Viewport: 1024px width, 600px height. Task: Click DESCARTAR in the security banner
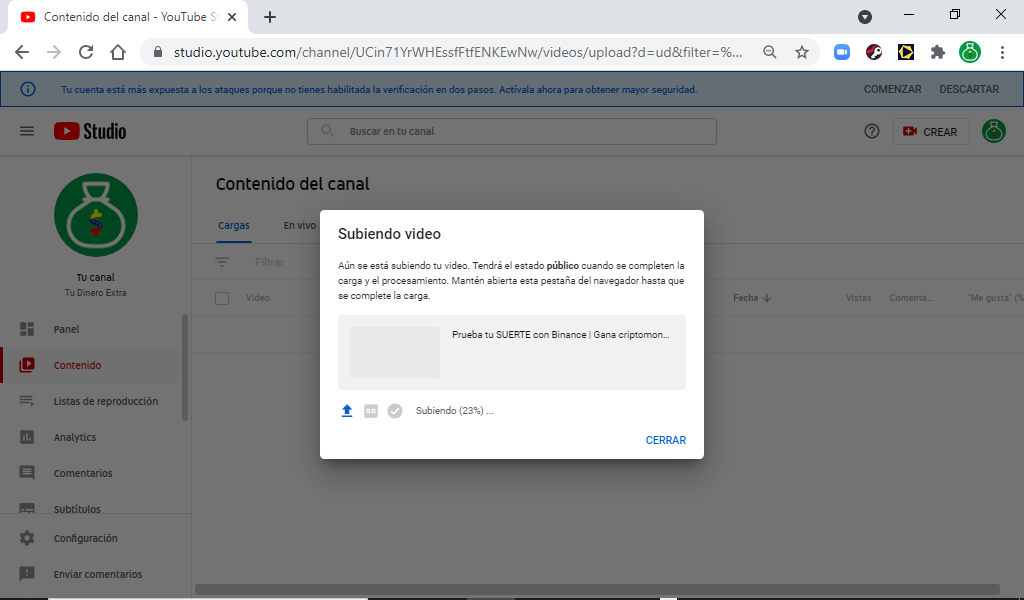click(x=969, y=89)
